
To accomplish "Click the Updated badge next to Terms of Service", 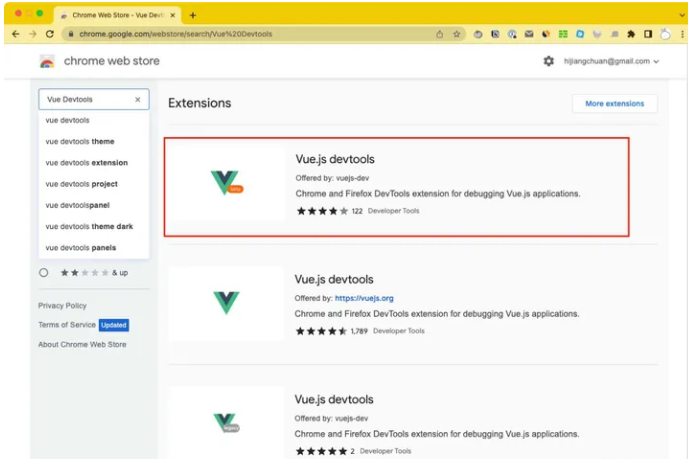I will point(114,325).
